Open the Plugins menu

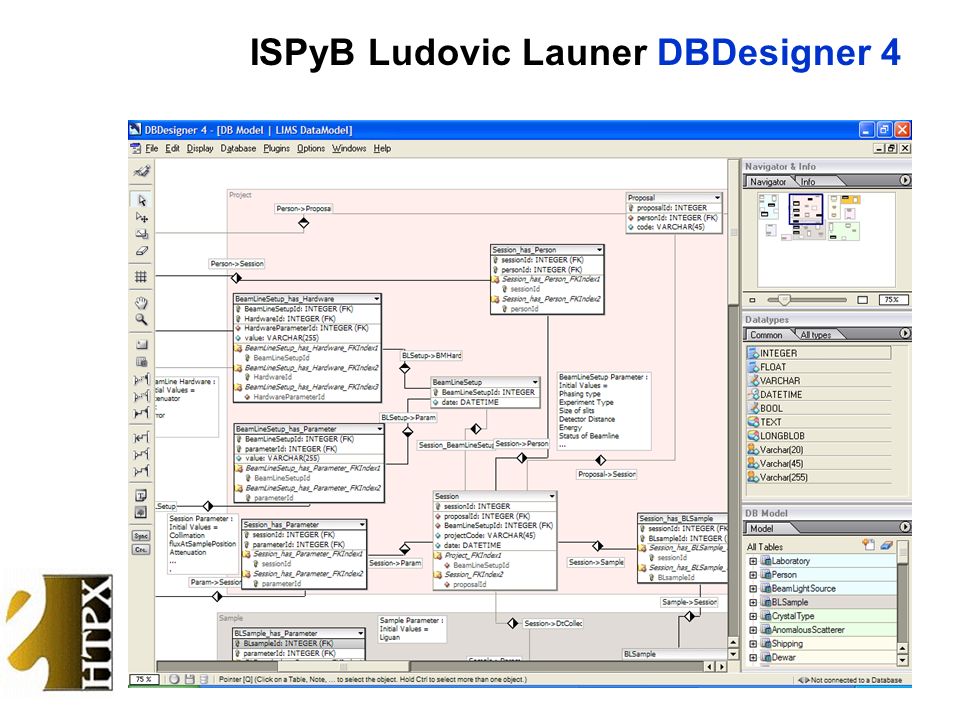coord(276,148)
